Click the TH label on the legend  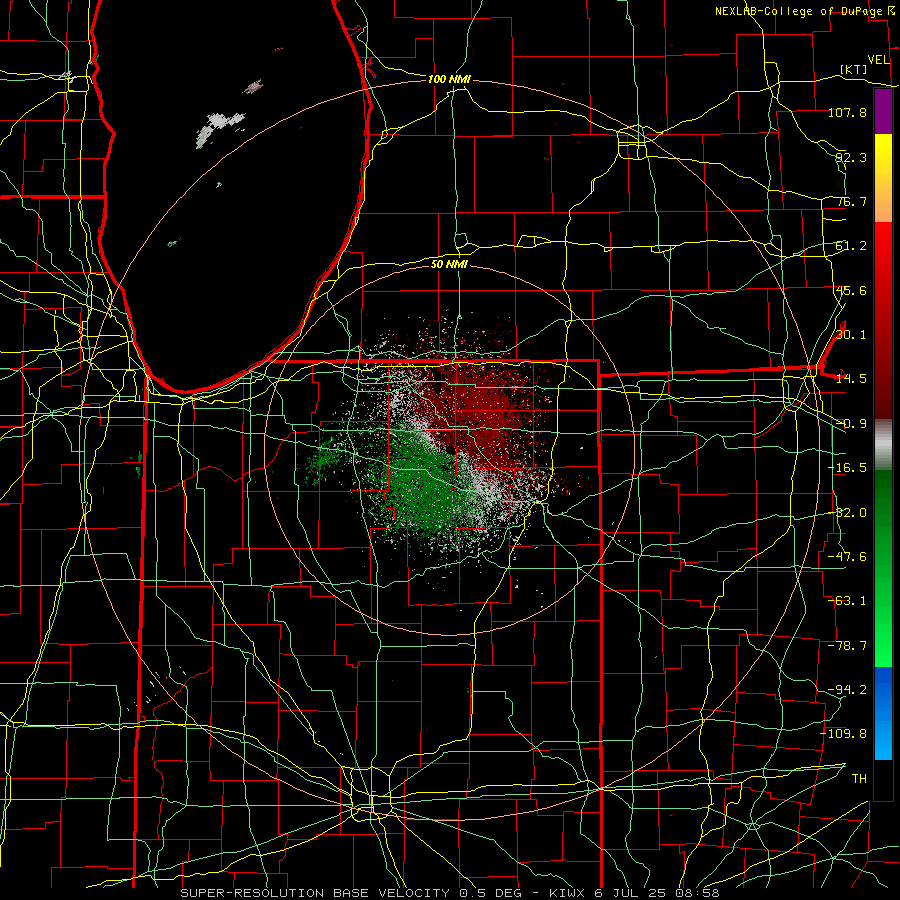click(859, 779)
